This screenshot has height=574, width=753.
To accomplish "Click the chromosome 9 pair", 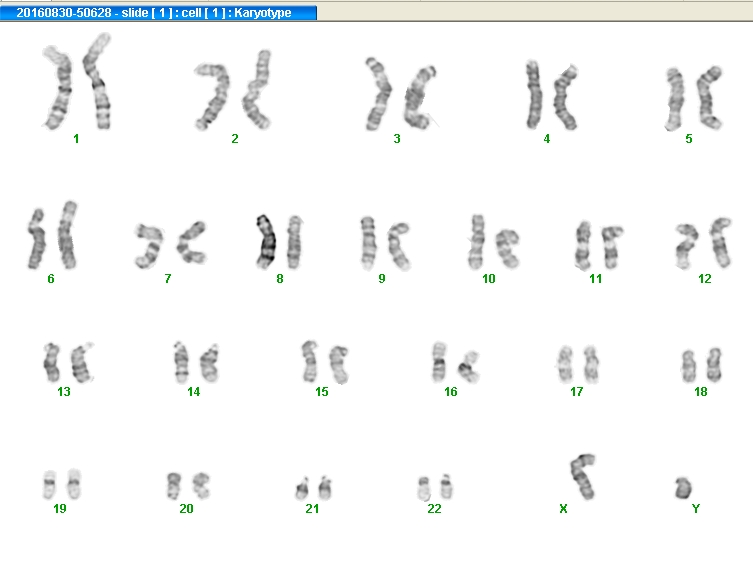I will click(x=385, y=244).
